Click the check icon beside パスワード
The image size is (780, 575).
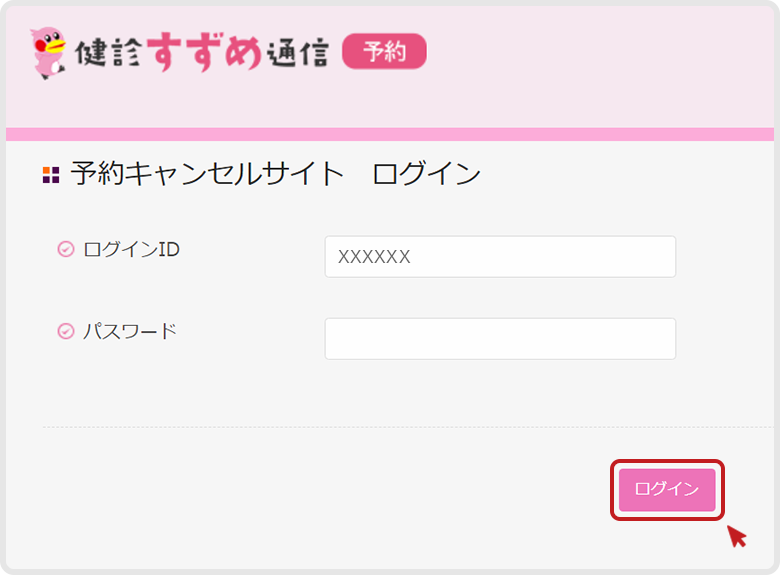[x=66, y=332]
